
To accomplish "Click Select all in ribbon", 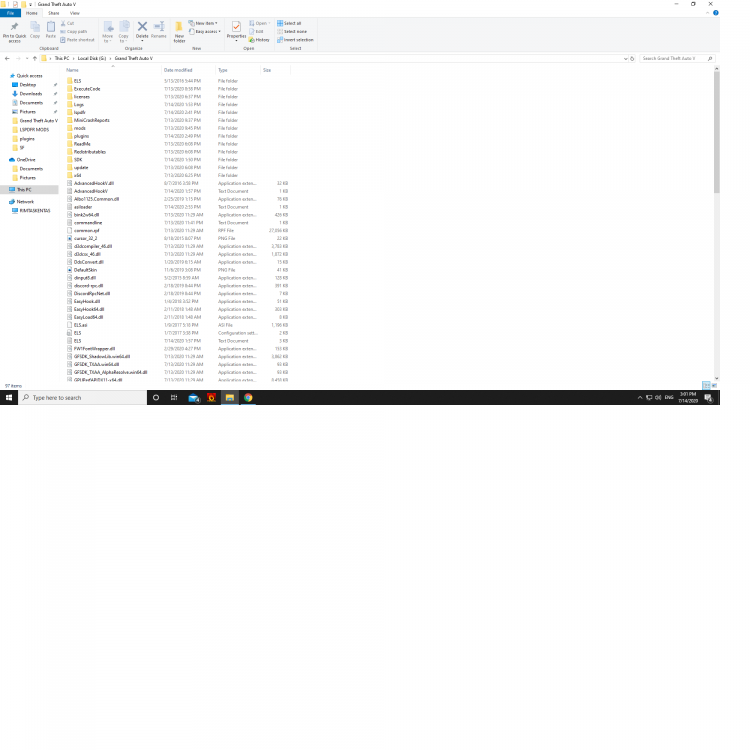I will click(289, 23).
